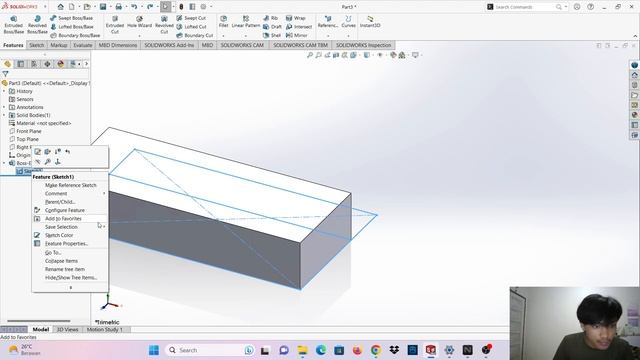The height and width of the screenshot is (360, 640).
Task: Click the Hide sketch icon in context toolbar
Action: [38, 162]
